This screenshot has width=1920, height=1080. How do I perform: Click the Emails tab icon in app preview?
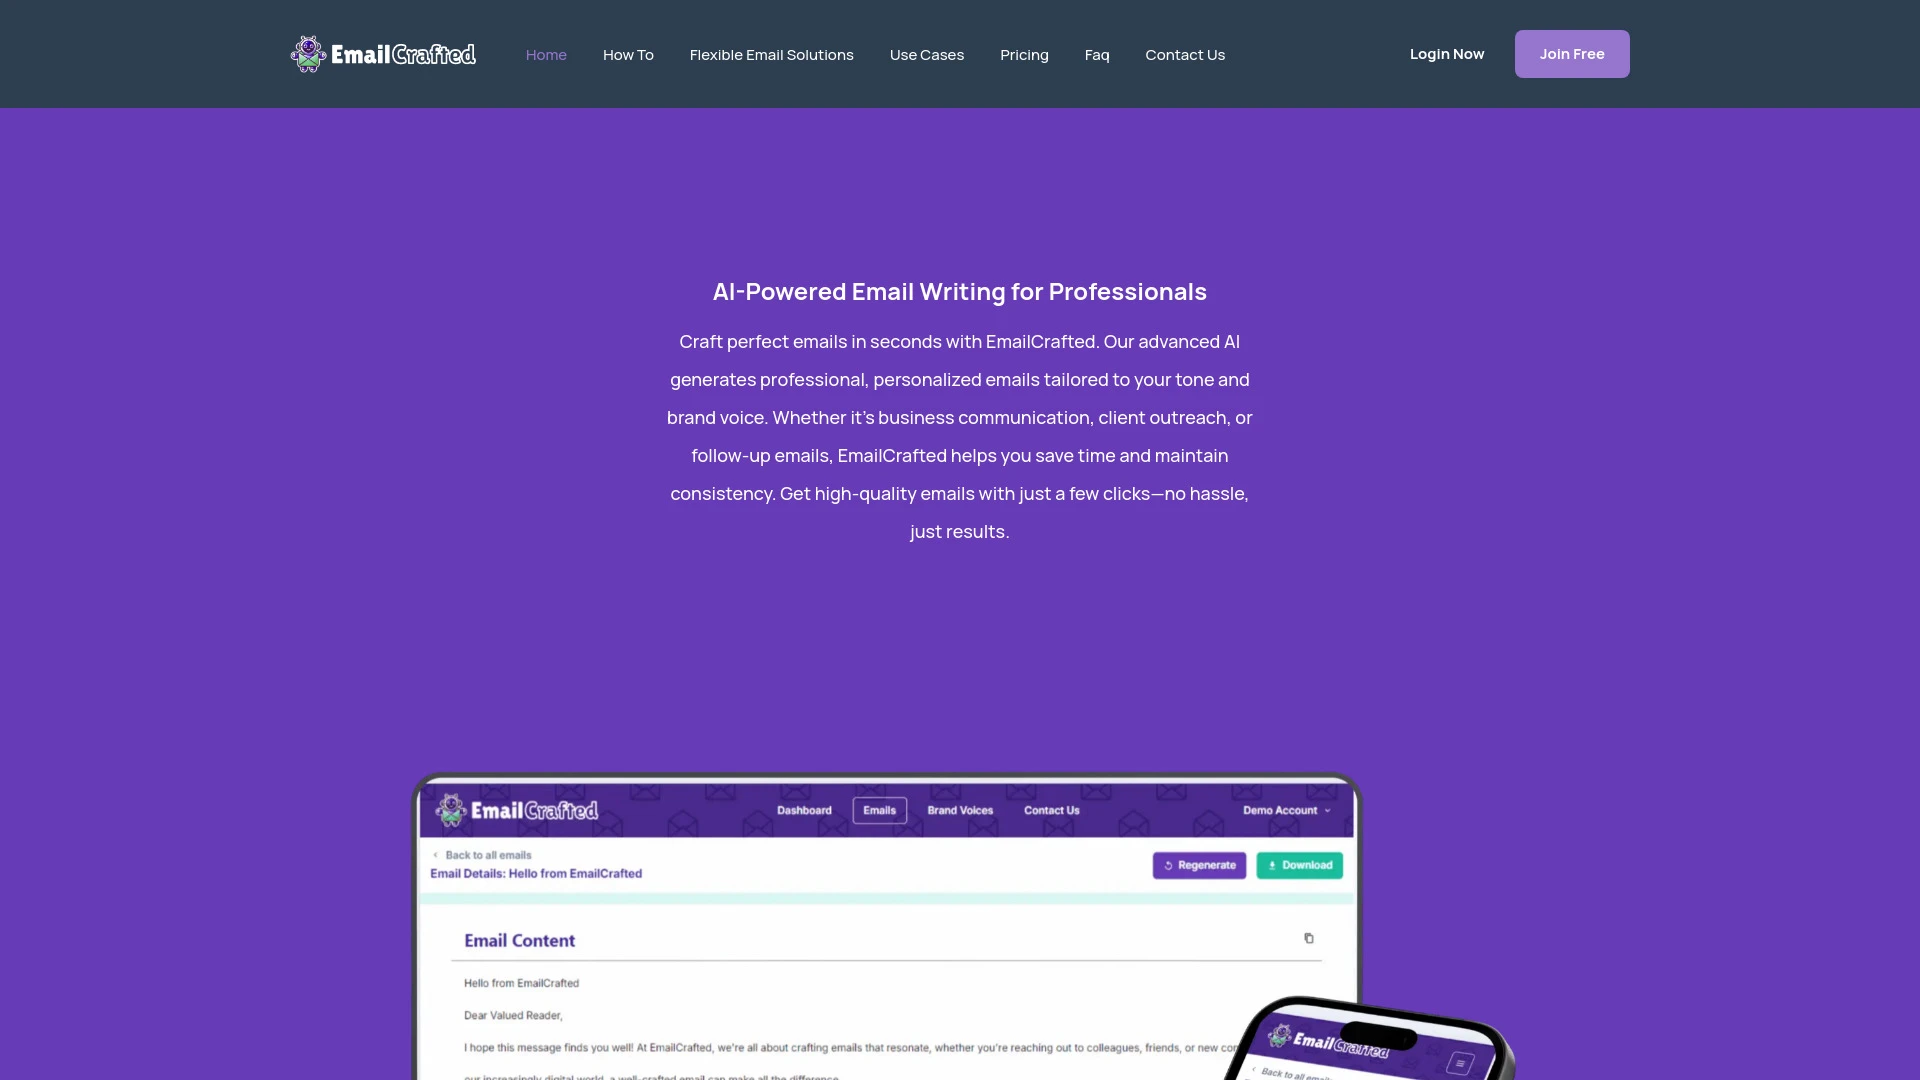(x=878, y=810)
